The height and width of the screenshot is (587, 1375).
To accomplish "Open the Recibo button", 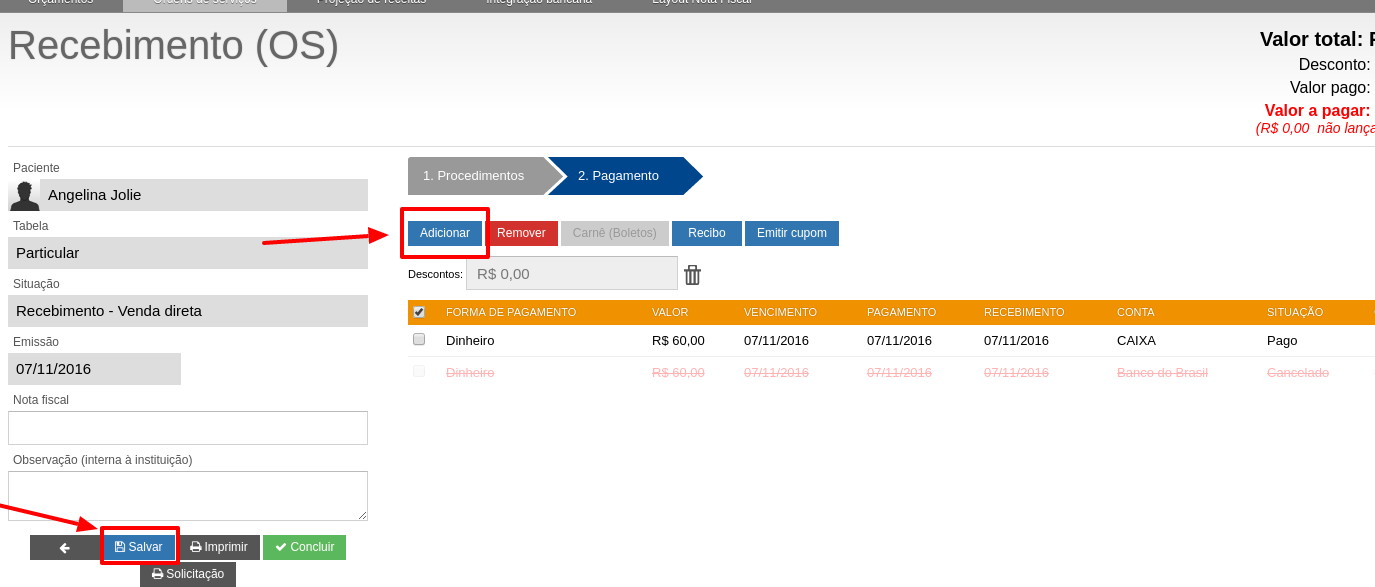I will point(707,233).
